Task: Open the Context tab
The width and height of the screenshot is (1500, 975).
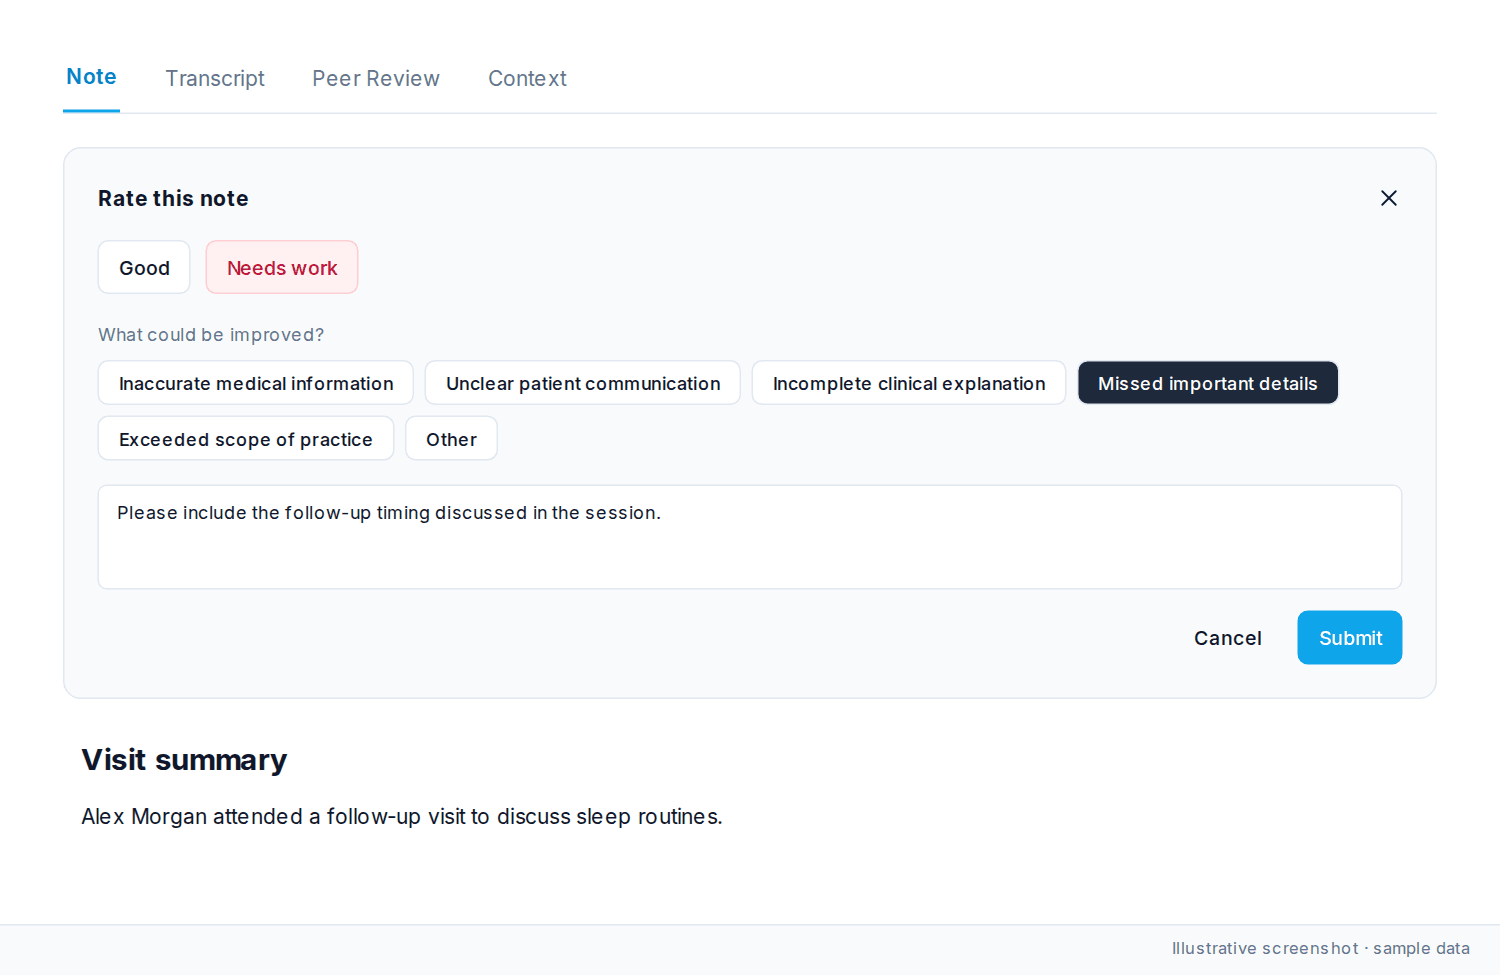Action: [527, 78]
